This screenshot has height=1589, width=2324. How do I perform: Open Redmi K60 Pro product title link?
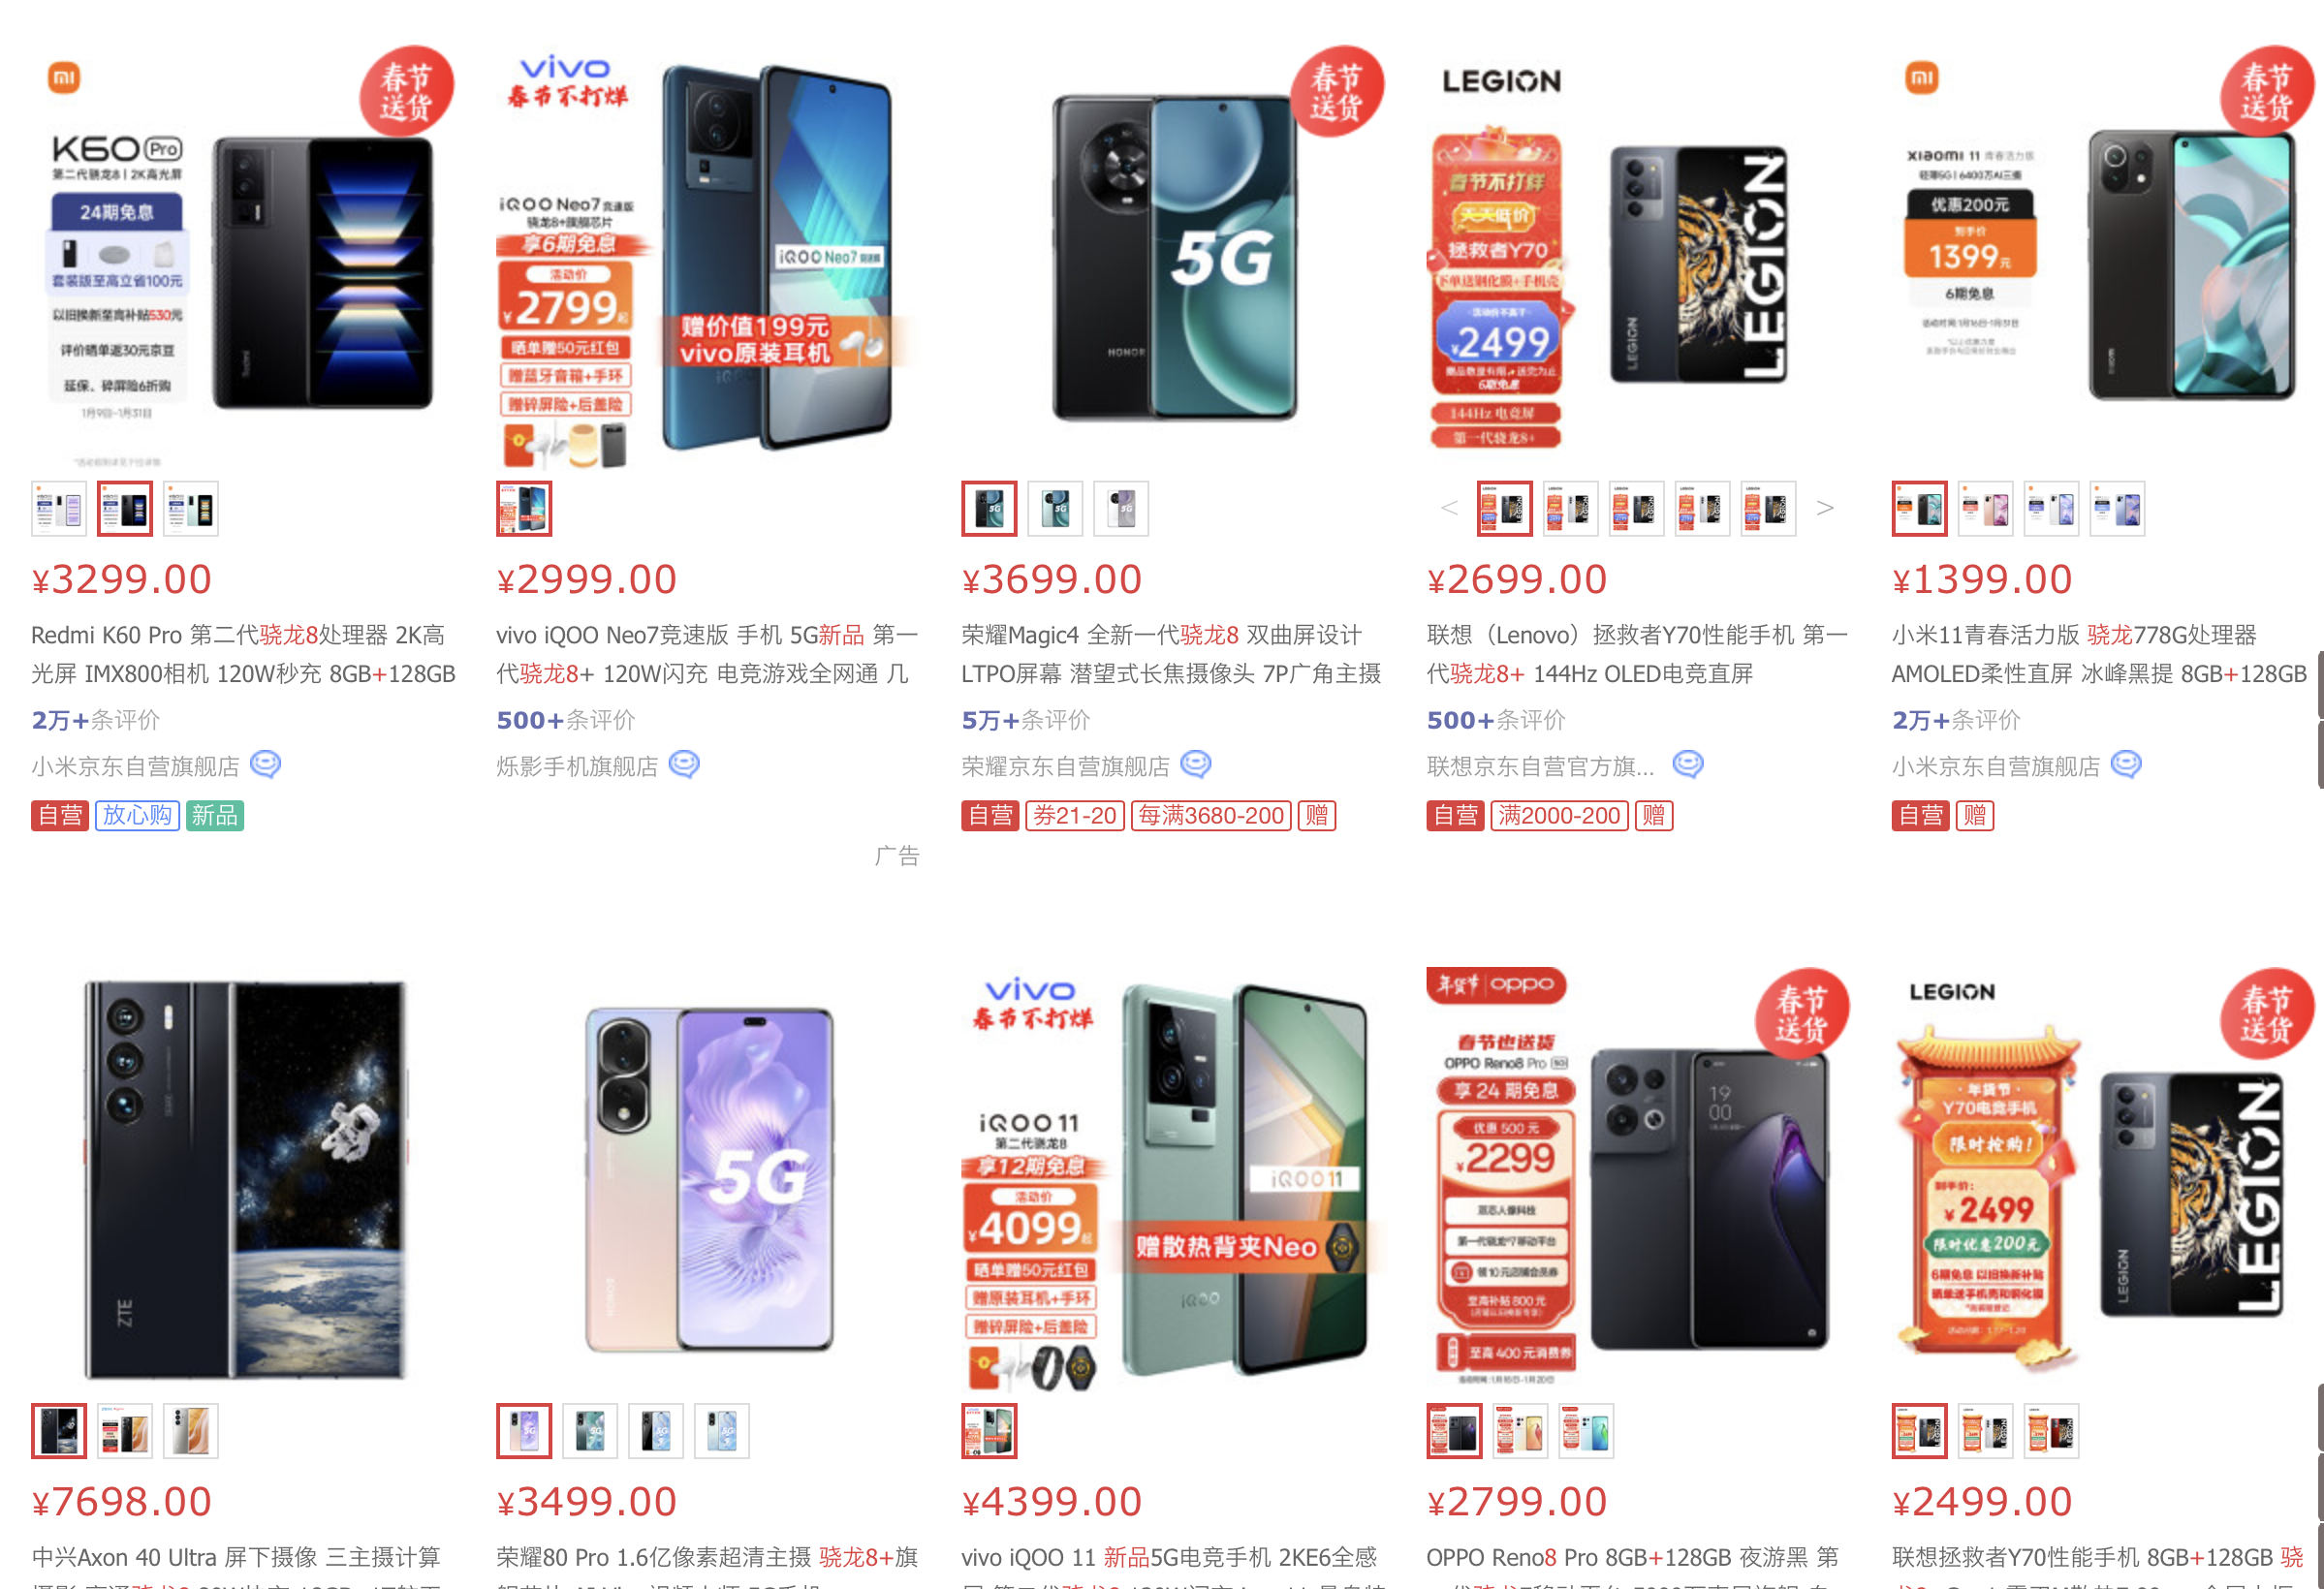(x=243, y=654)
